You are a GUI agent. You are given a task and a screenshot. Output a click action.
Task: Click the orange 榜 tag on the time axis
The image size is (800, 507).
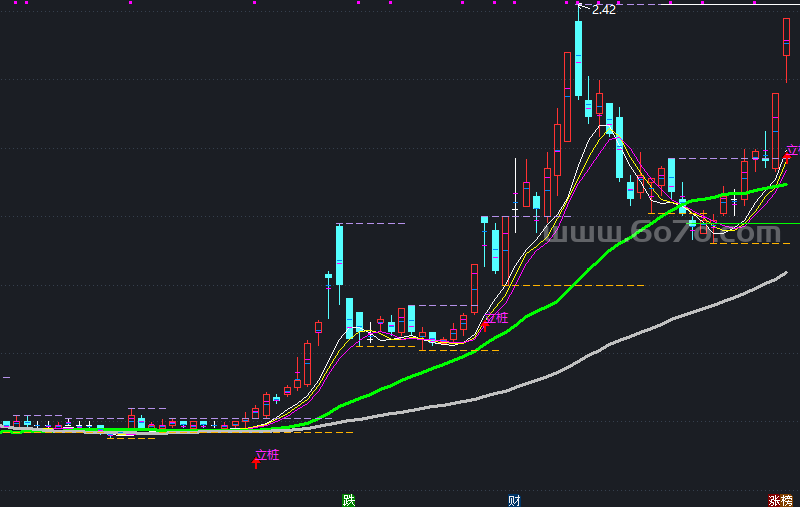click(787, 500)
